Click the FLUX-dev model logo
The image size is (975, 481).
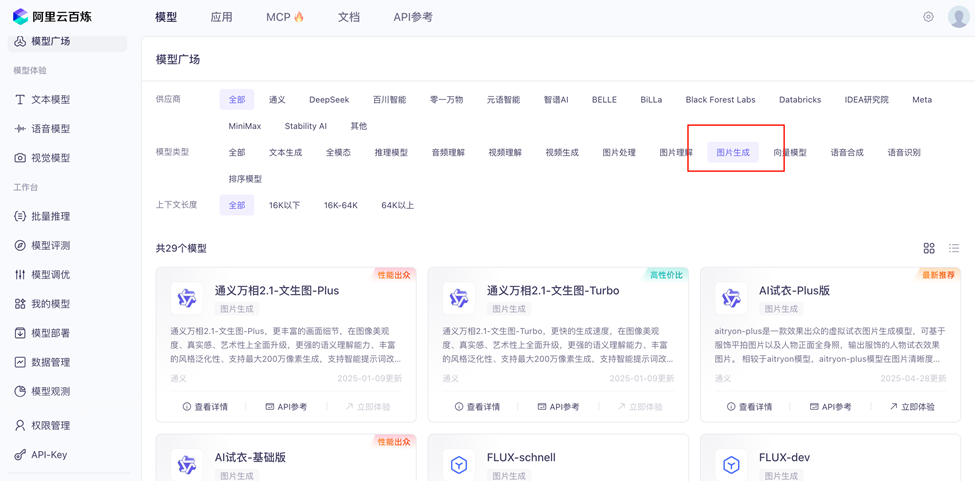point(731,464)
